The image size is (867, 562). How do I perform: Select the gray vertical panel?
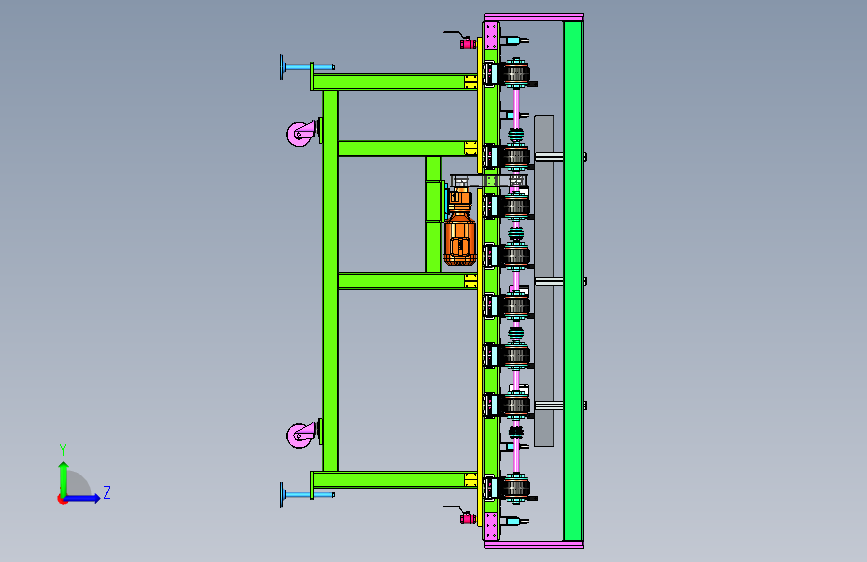pyautogui.click(x=544, y=280)
